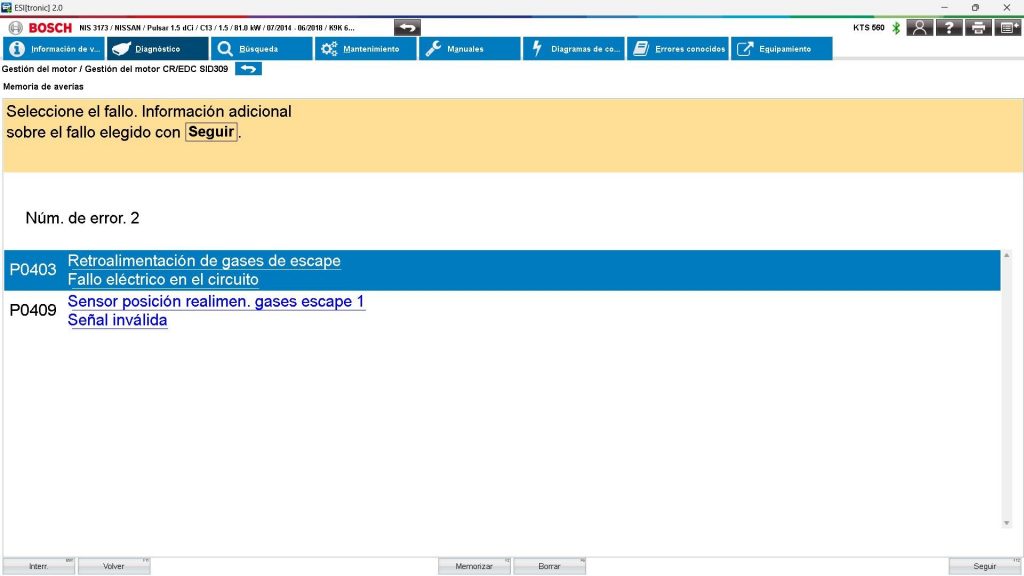Open the protocol list icon at top right
Image resolution: width=1024 pixels, height=576 pixels.
pos(1008,27)
